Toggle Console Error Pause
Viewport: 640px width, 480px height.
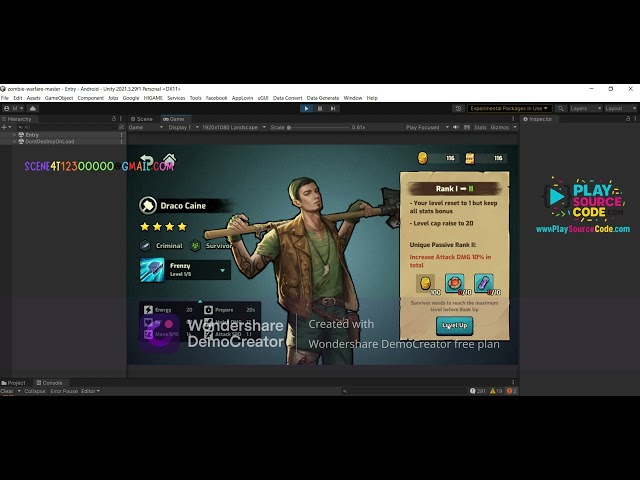[64, 391]
